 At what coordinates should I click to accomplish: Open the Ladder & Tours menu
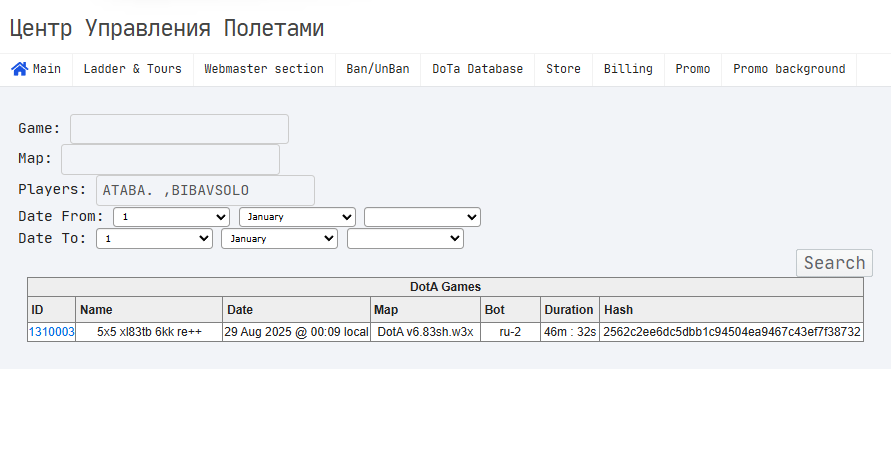coord(132,69)
